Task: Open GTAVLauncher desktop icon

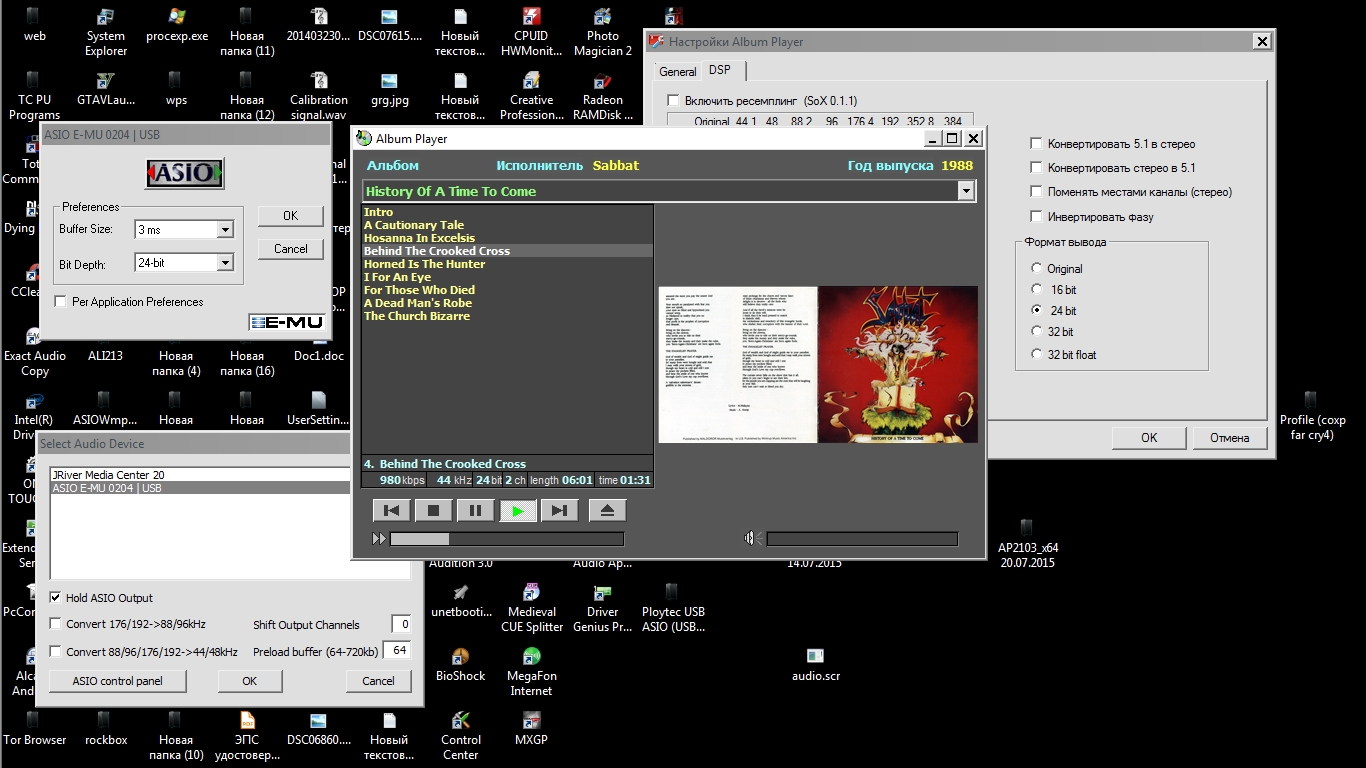Action: tap(106, 89)
